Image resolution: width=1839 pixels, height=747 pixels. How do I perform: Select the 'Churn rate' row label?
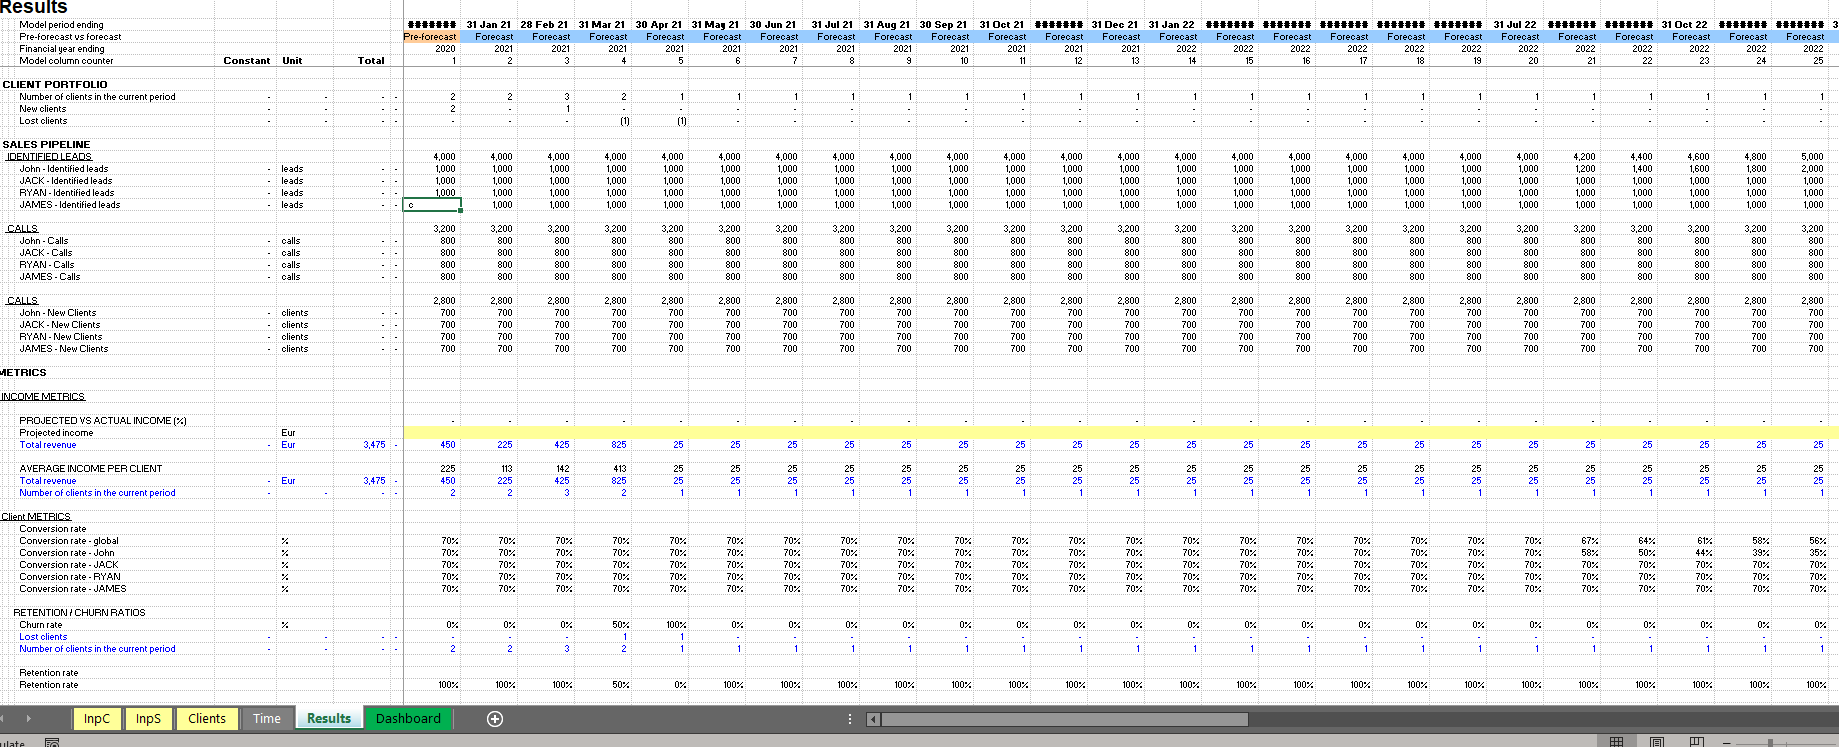[41, 625]
